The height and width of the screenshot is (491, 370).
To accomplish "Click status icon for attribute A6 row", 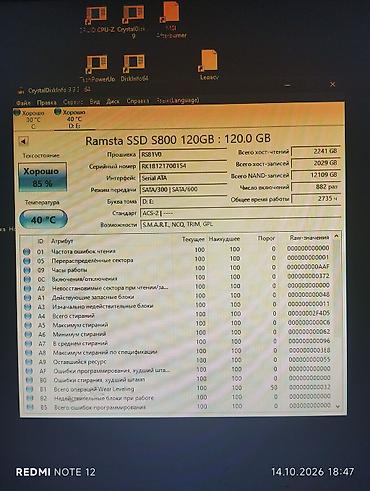I will pyautogui.click(x=28, y=334).
